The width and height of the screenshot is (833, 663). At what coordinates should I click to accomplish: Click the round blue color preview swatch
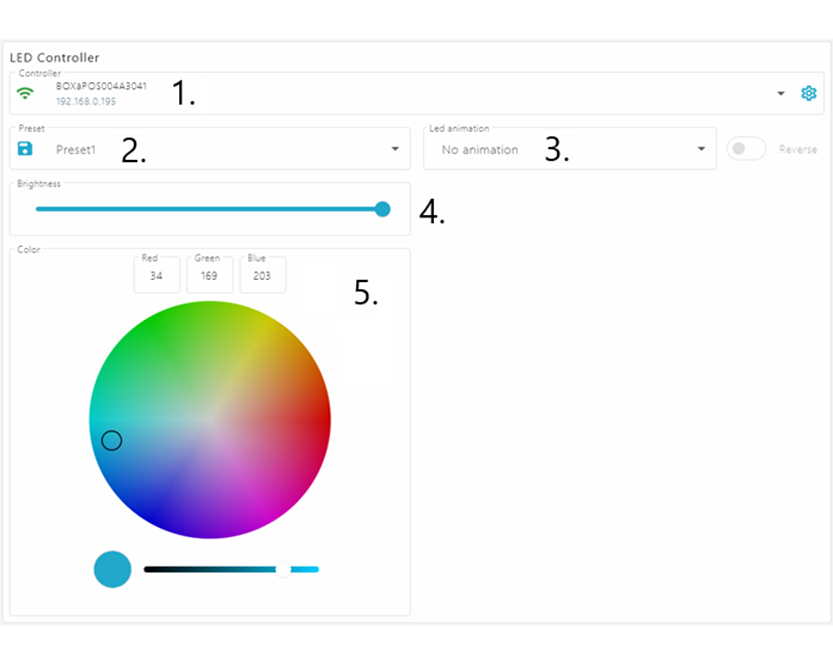point(113,569)
